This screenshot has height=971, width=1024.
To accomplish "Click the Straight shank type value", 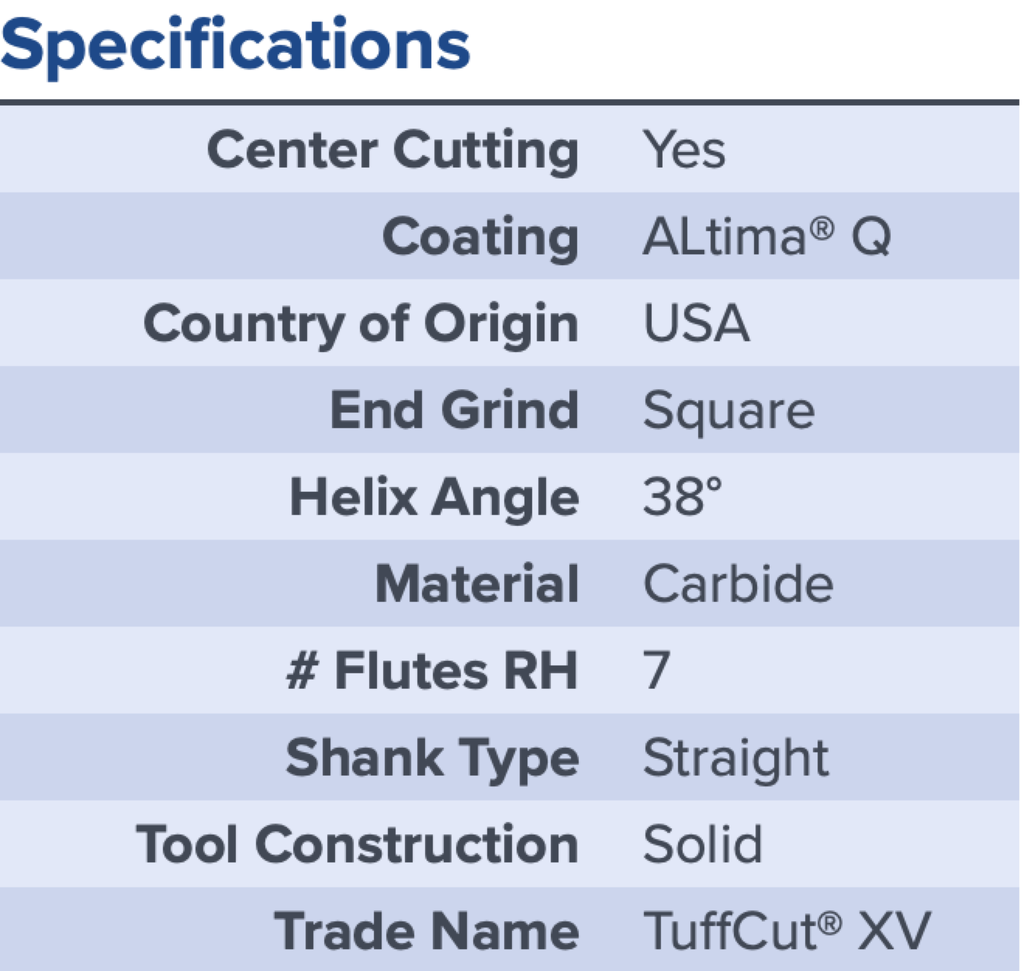I will [736, 758].
